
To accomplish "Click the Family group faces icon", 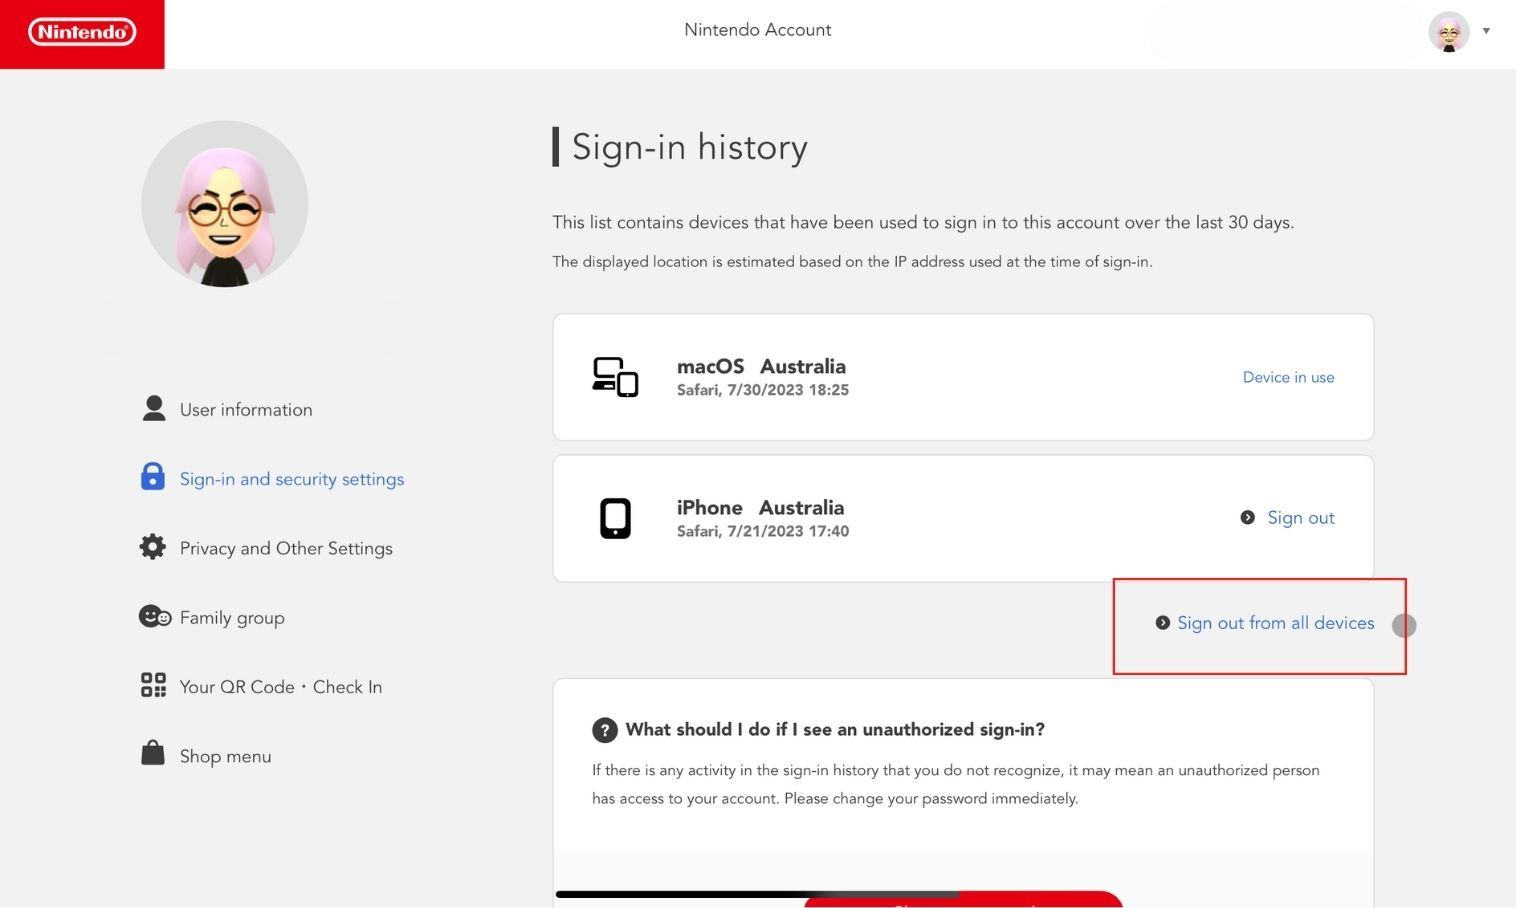I will pyautogui.click(x=155, y=616).
